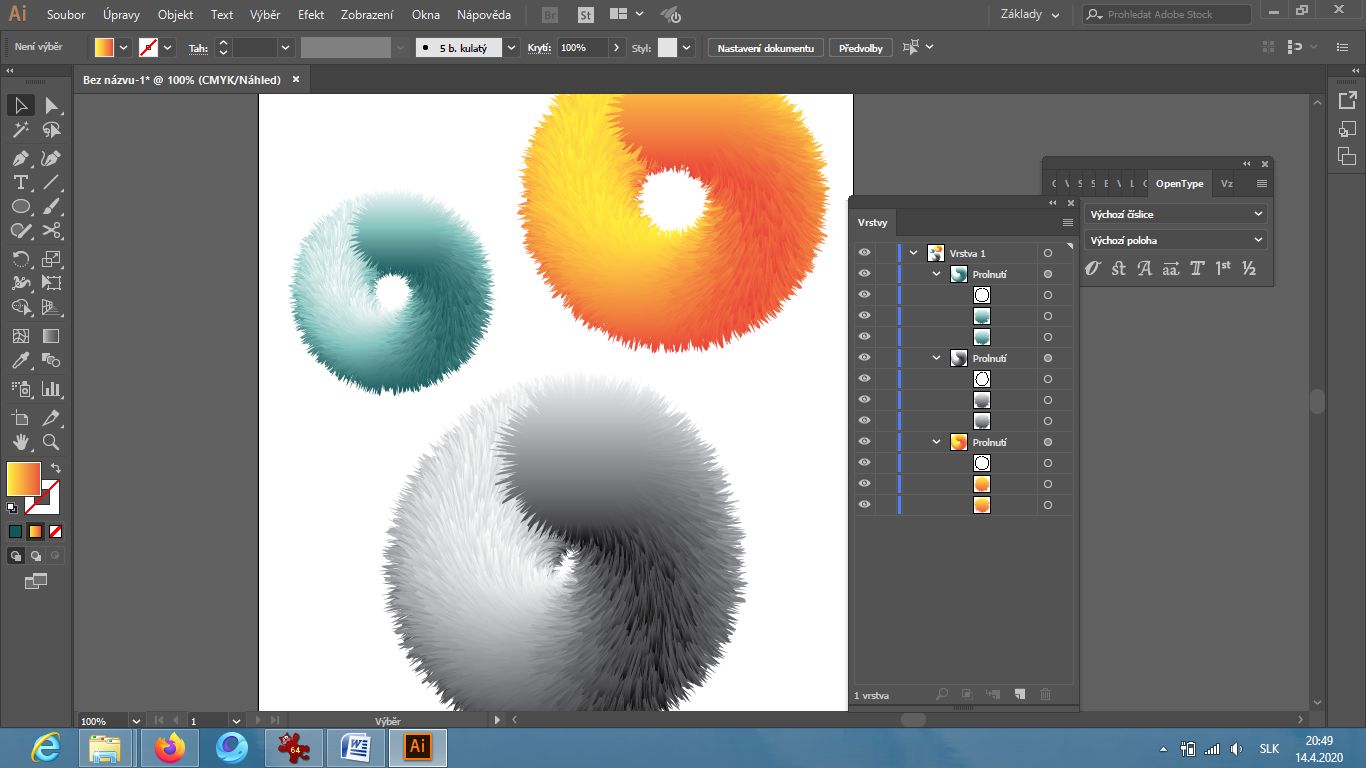Select the Pen tool
Screen dimensions: 1366x768
pos(20,158)
